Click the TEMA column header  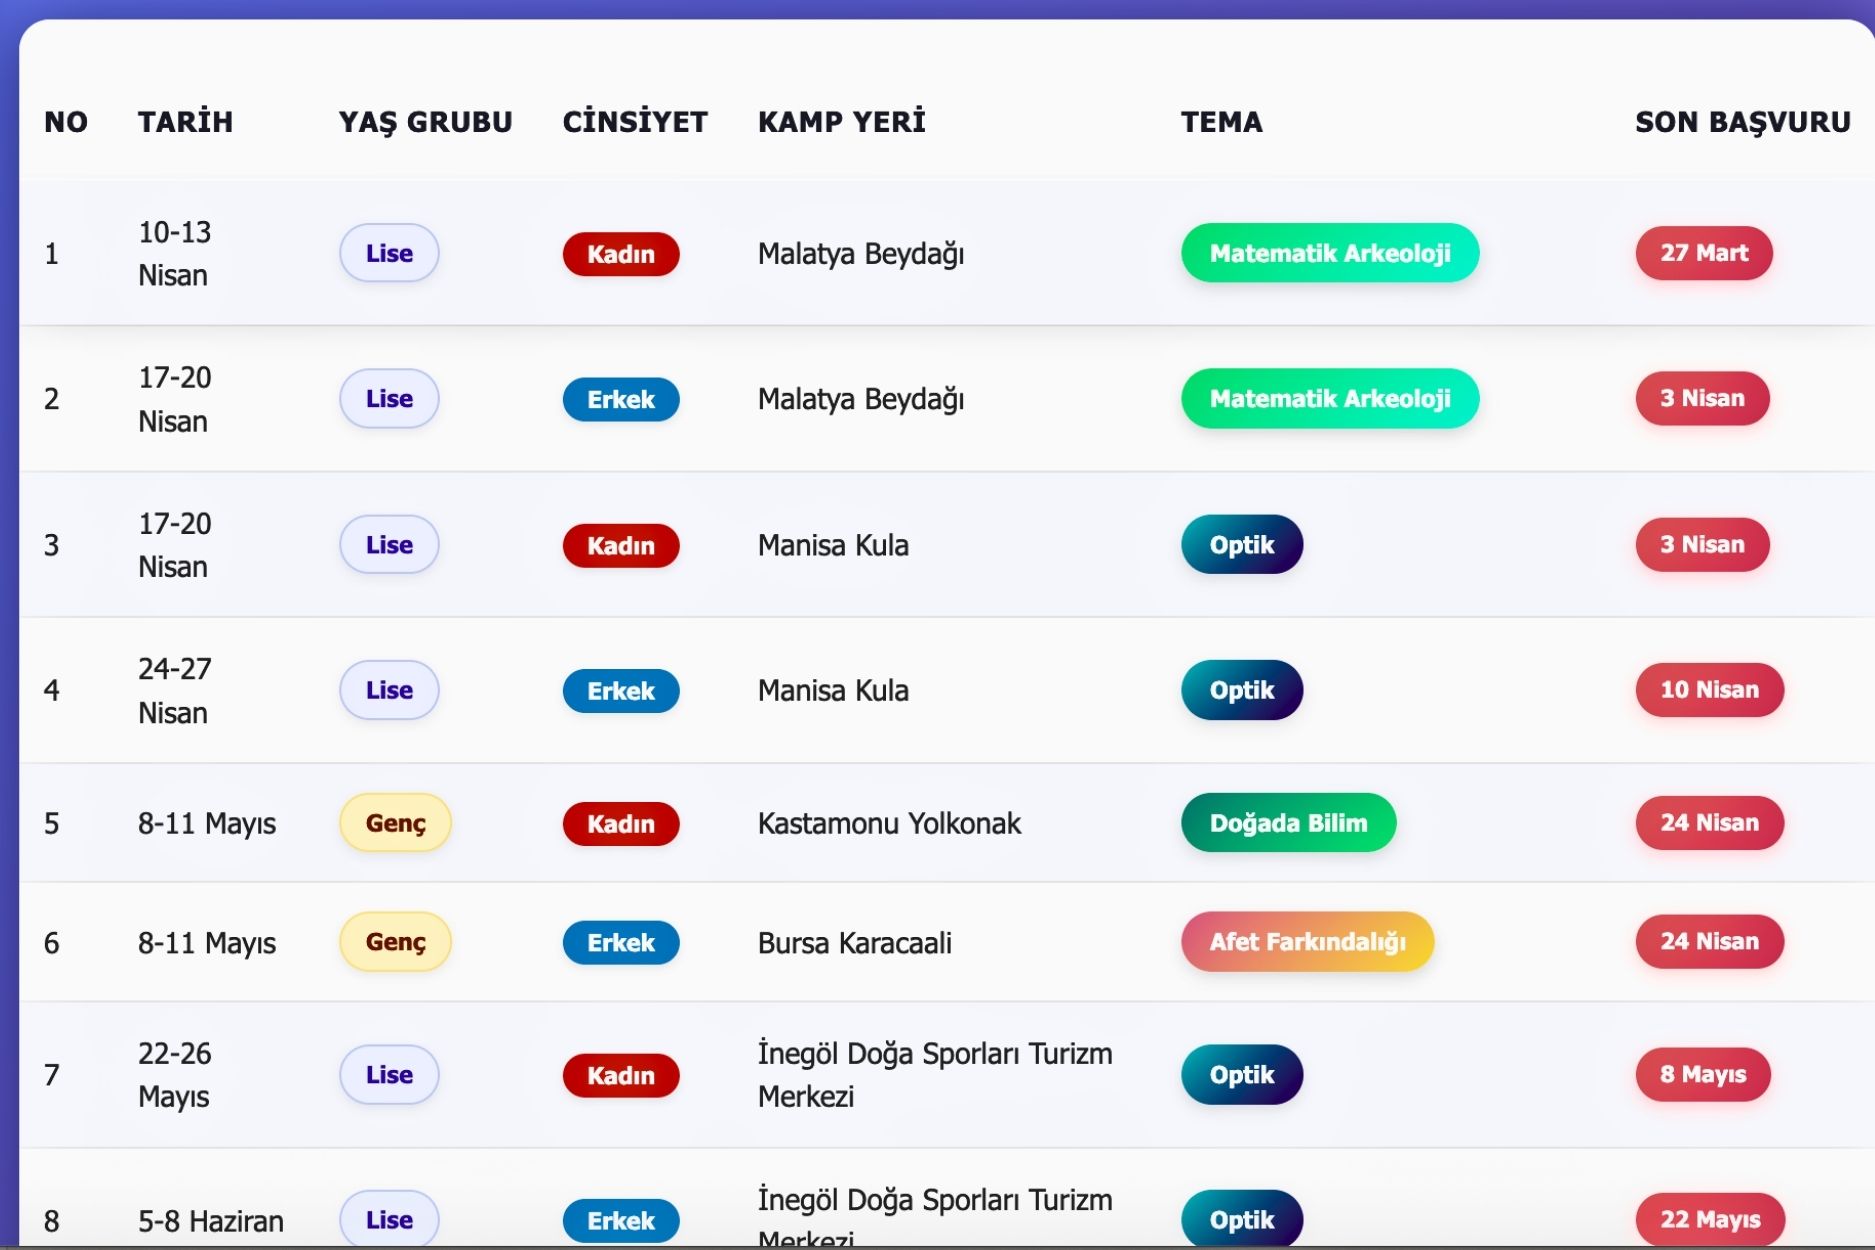[x=1221, y=122]
